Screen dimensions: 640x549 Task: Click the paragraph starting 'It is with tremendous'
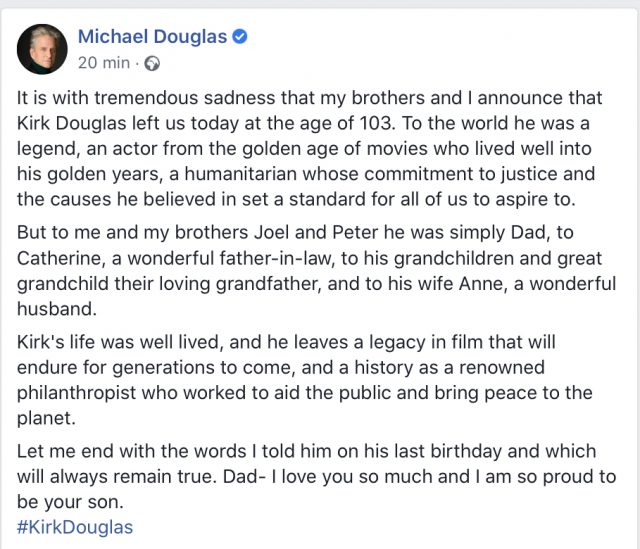coord(309,149)
